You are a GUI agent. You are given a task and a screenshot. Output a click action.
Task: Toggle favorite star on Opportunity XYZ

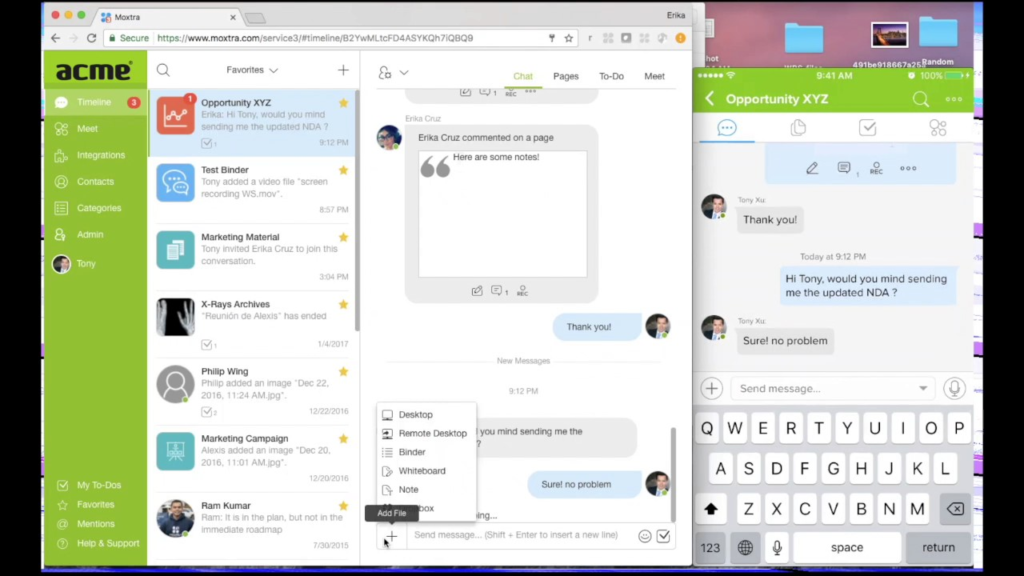click(344, 103)
